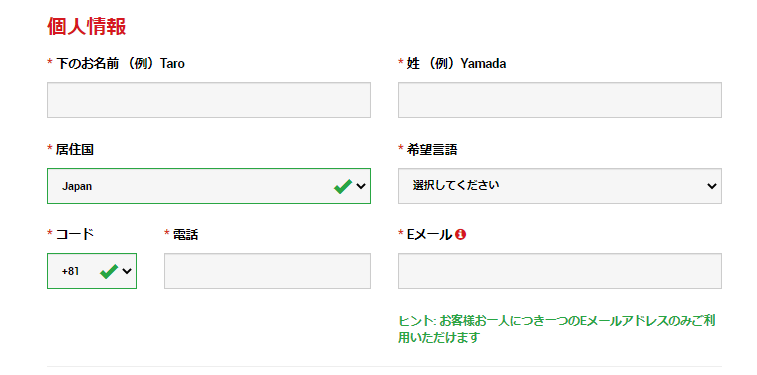The height and width of the screenshot is (375, 757).
Task: Click the chevron arrow of コード dropdown
Action: click(127, 271)
